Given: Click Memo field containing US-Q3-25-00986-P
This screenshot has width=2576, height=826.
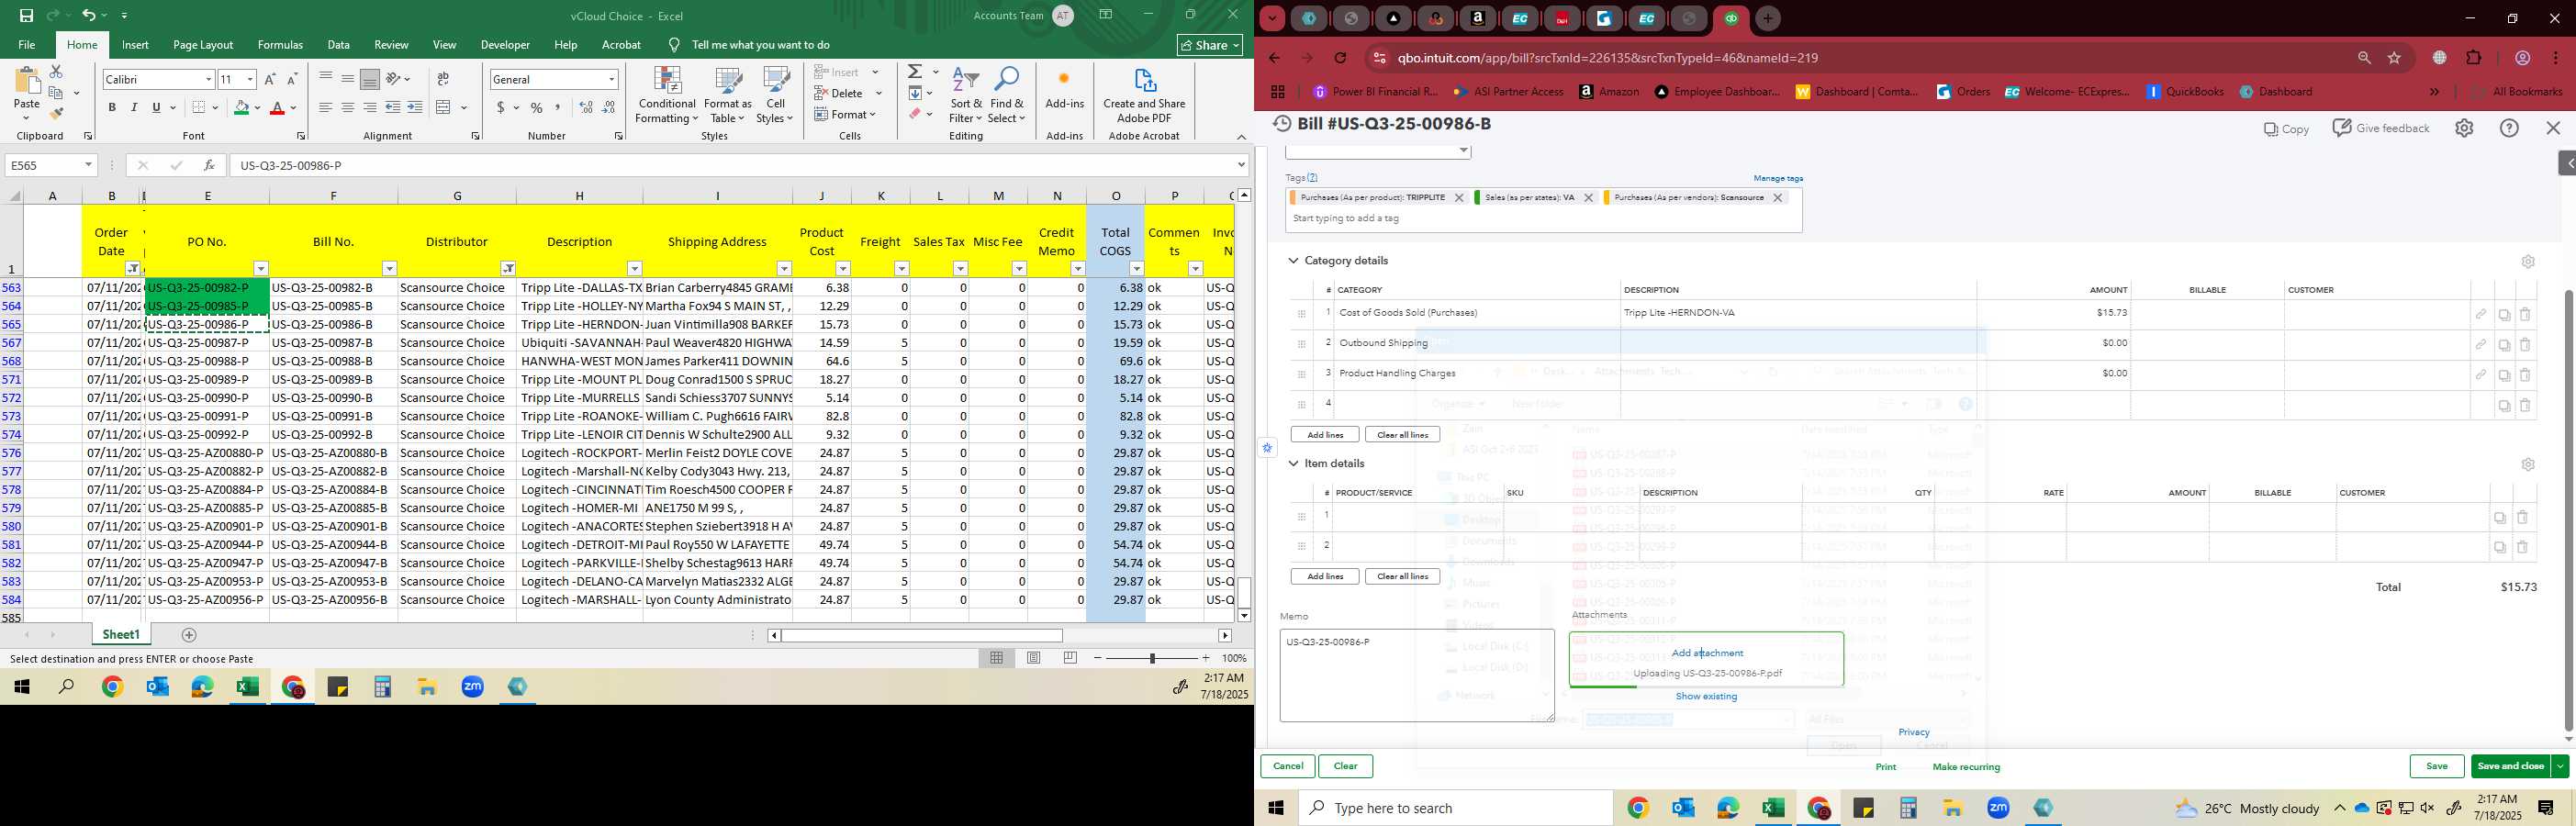Looking at the screenshot, I should coord(1416,675).
